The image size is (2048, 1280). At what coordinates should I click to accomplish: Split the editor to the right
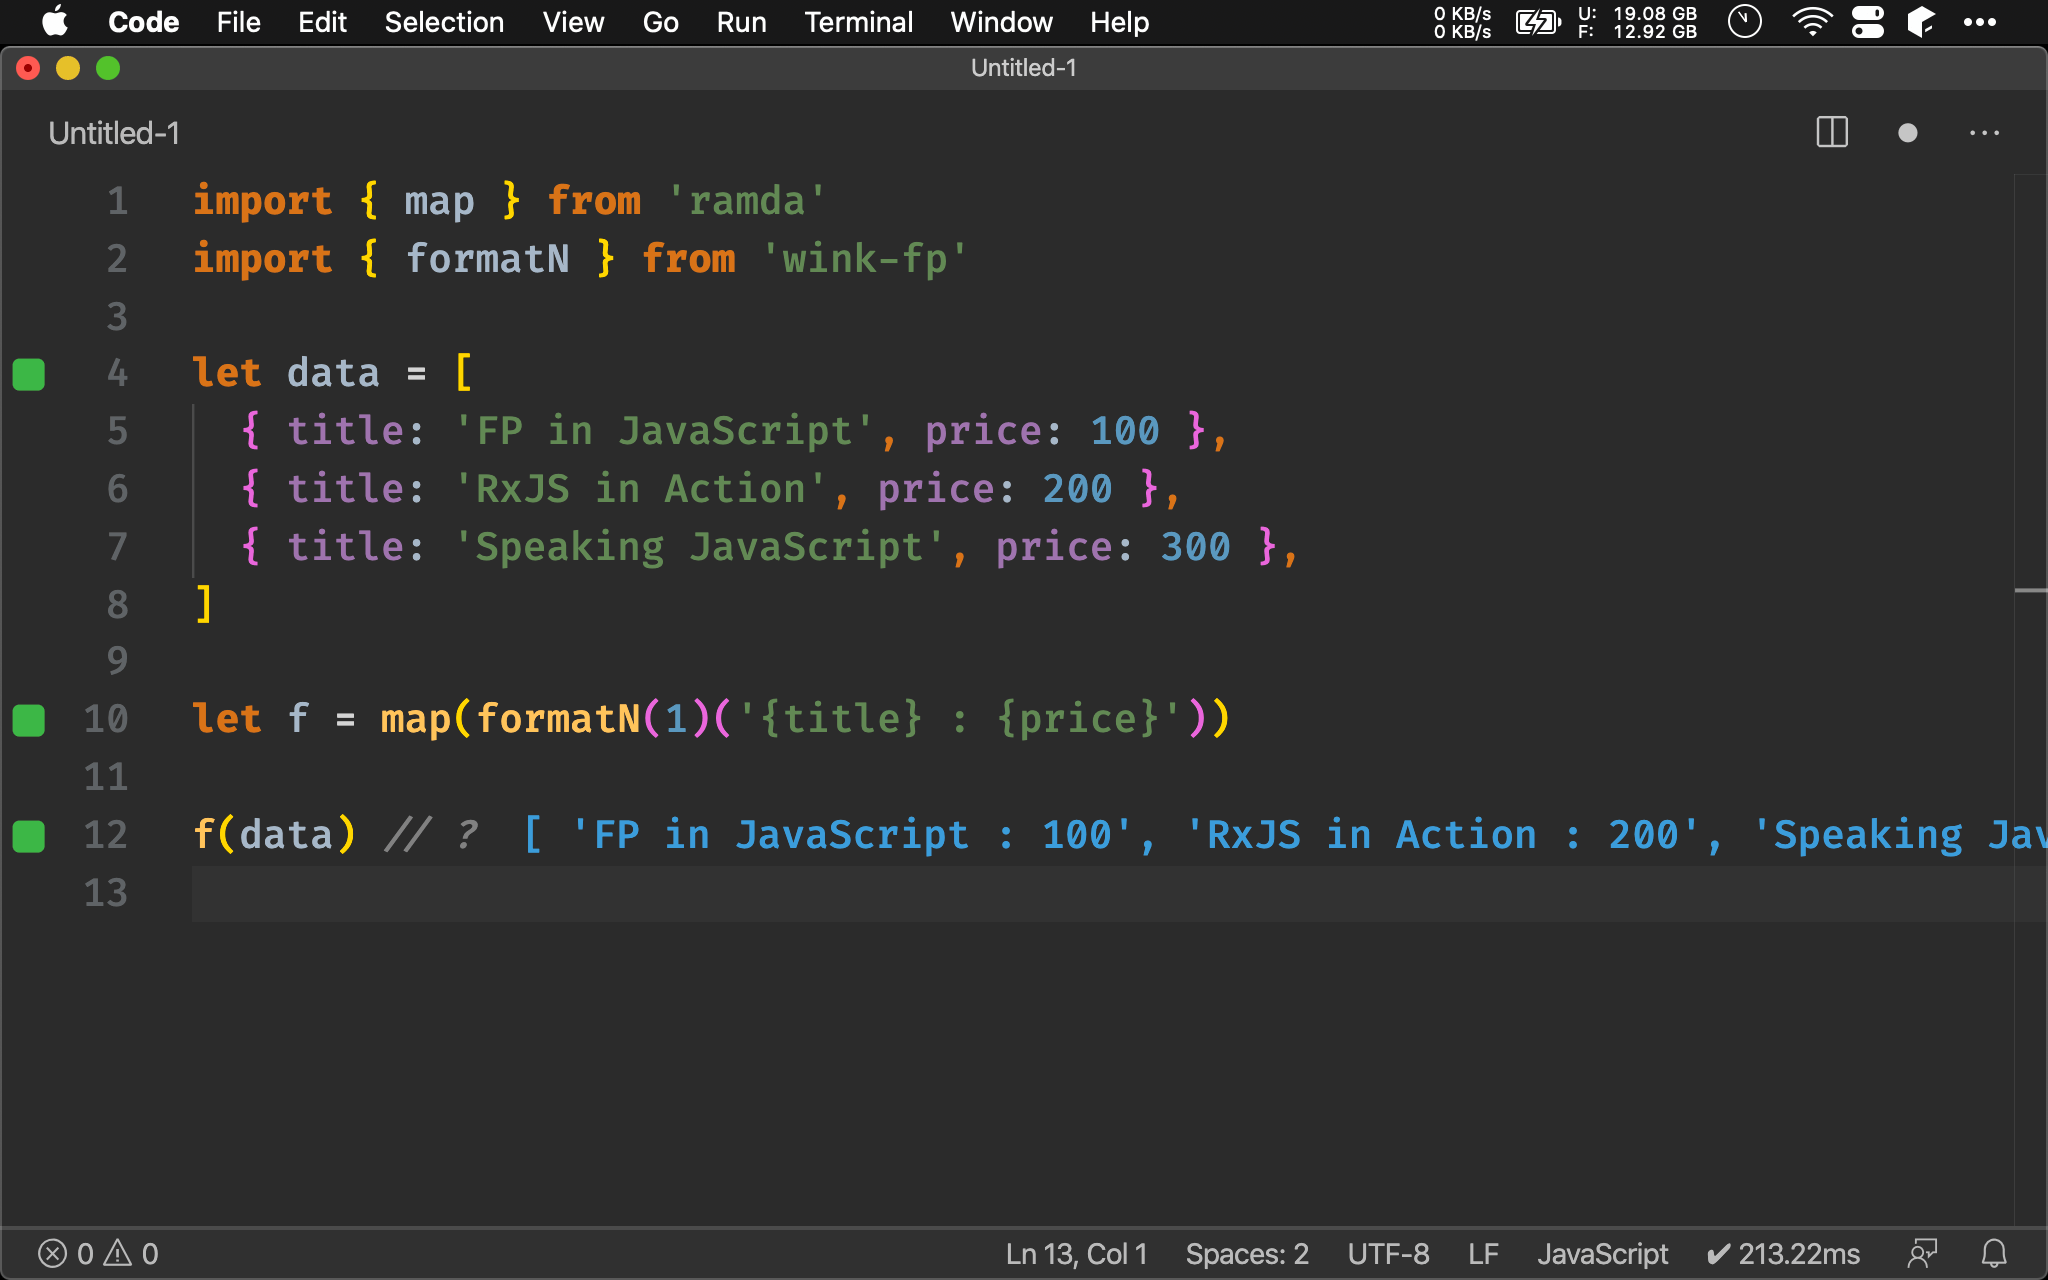pyautogui.click(x=1832, y=132)
